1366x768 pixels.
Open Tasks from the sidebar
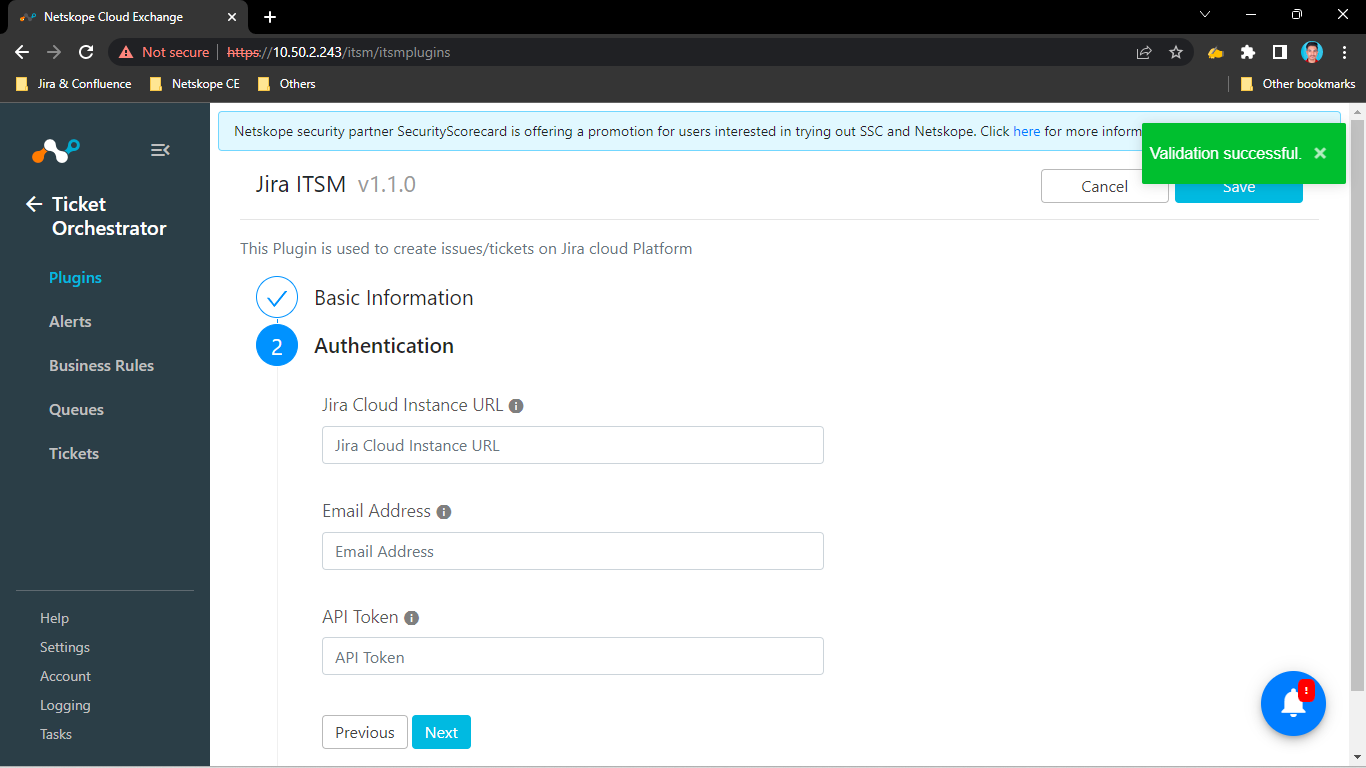[x=56, y=734]
